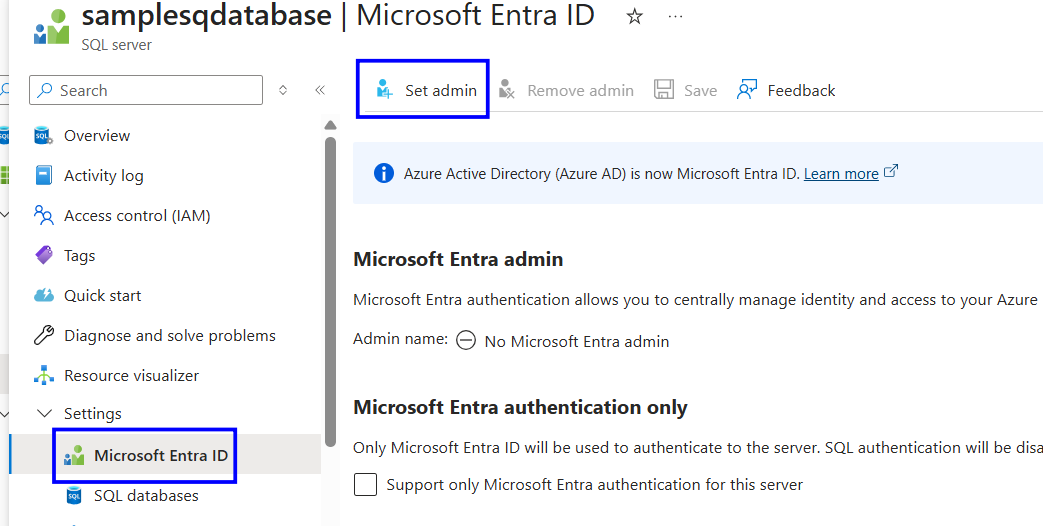Click the Quick start cloud icon
Image resolution: width=1043 pixels, height=526 pixels.
coord(43,295)
